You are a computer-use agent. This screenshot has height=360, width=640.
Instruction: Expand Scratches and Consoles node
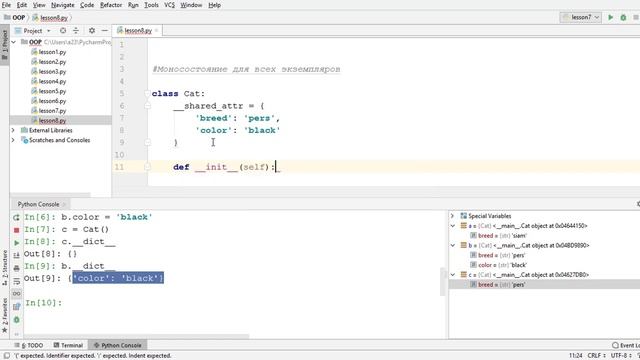point(13,140)
